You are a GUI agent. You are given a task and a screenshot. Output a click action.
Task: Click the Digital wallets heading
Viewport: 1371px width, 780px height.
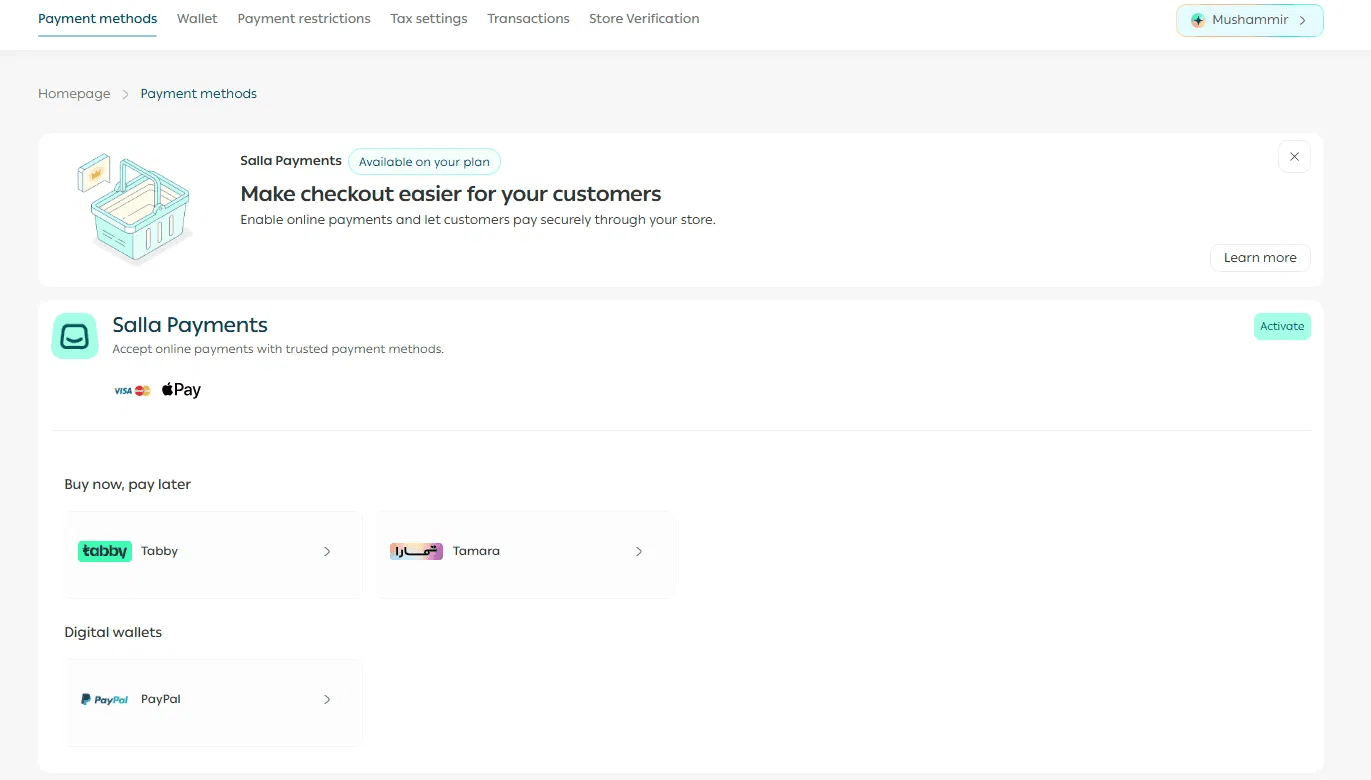coord(113,632)
